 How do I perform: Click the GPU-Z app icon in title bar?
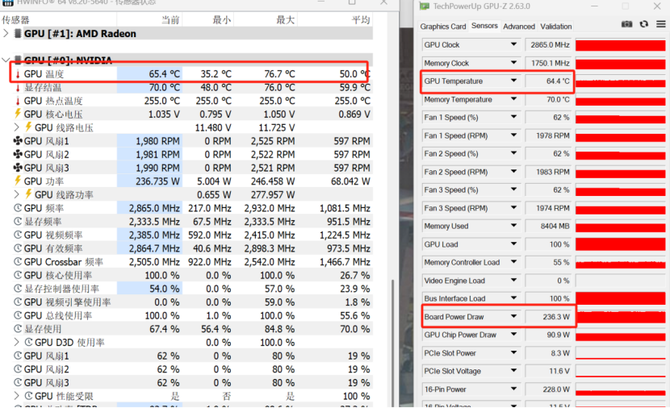coord(424,6)
